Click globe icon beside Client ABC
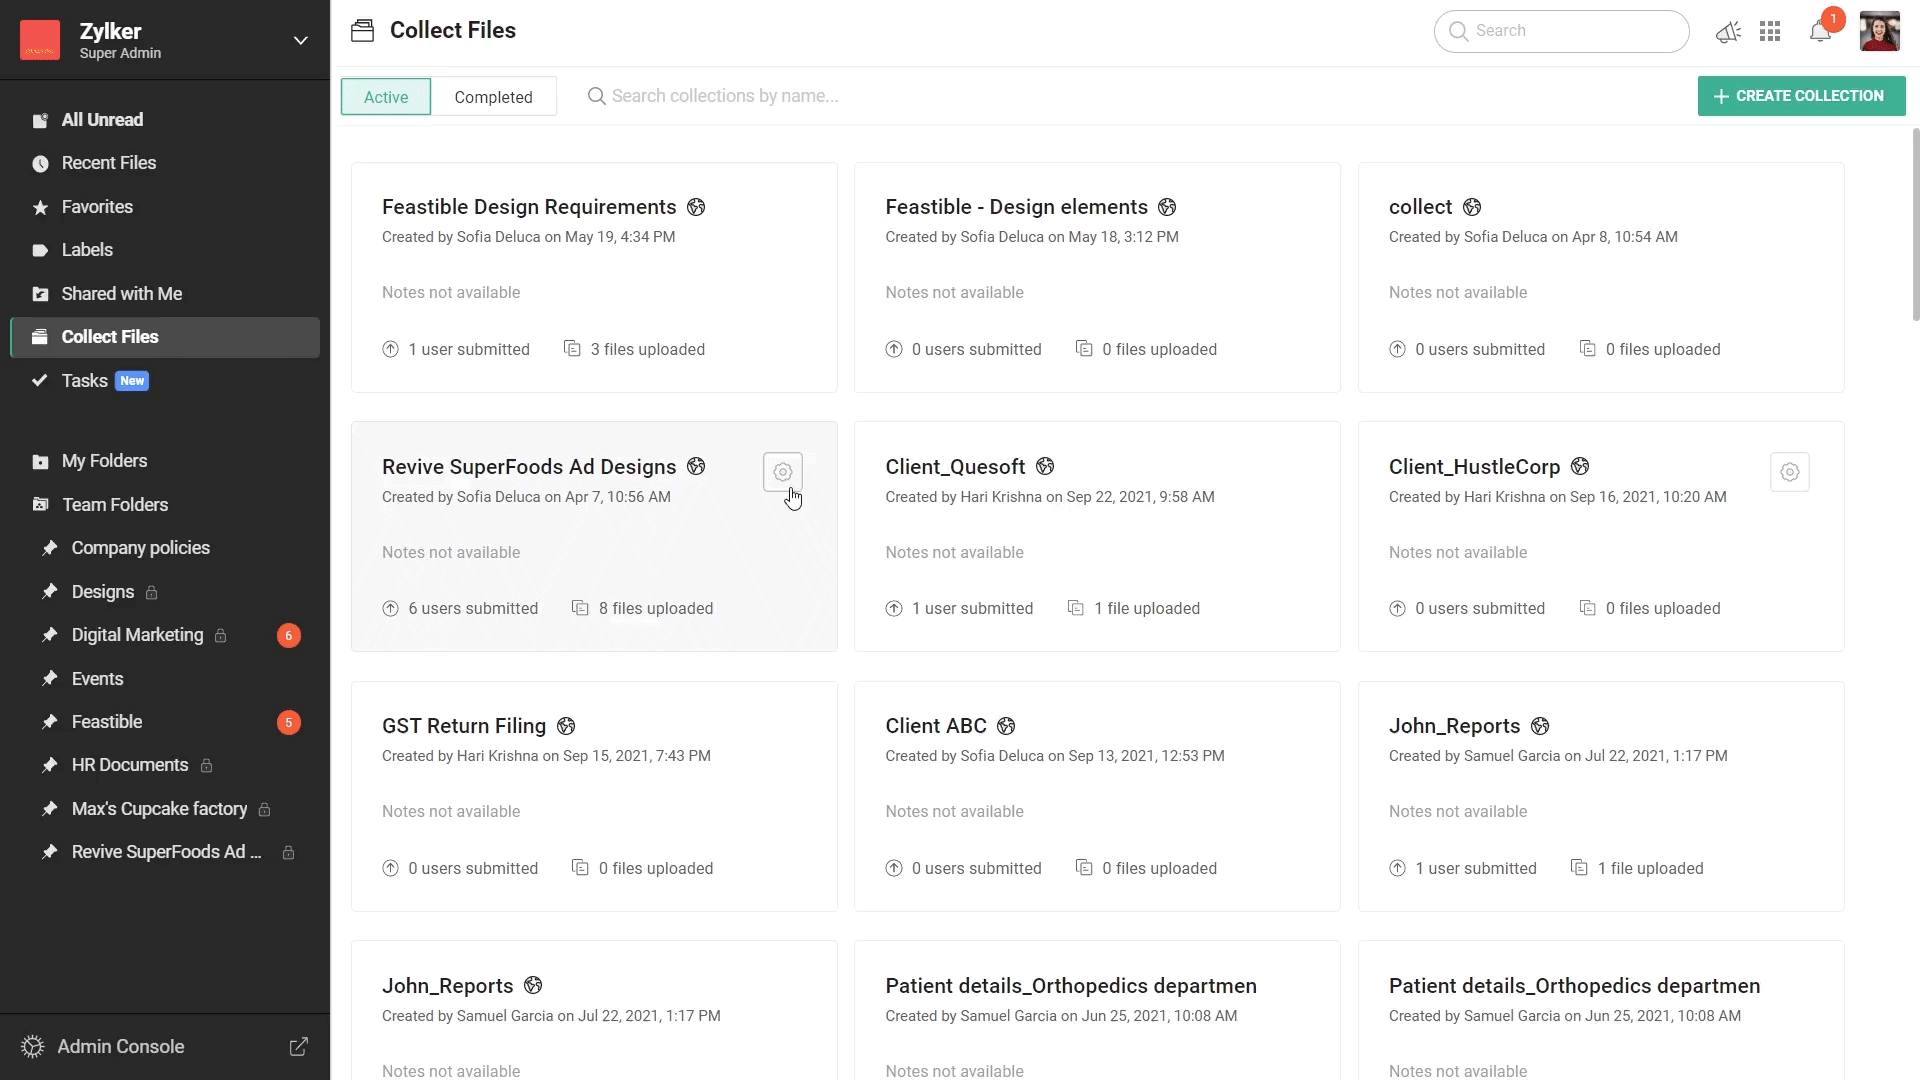 (1006, 726)
